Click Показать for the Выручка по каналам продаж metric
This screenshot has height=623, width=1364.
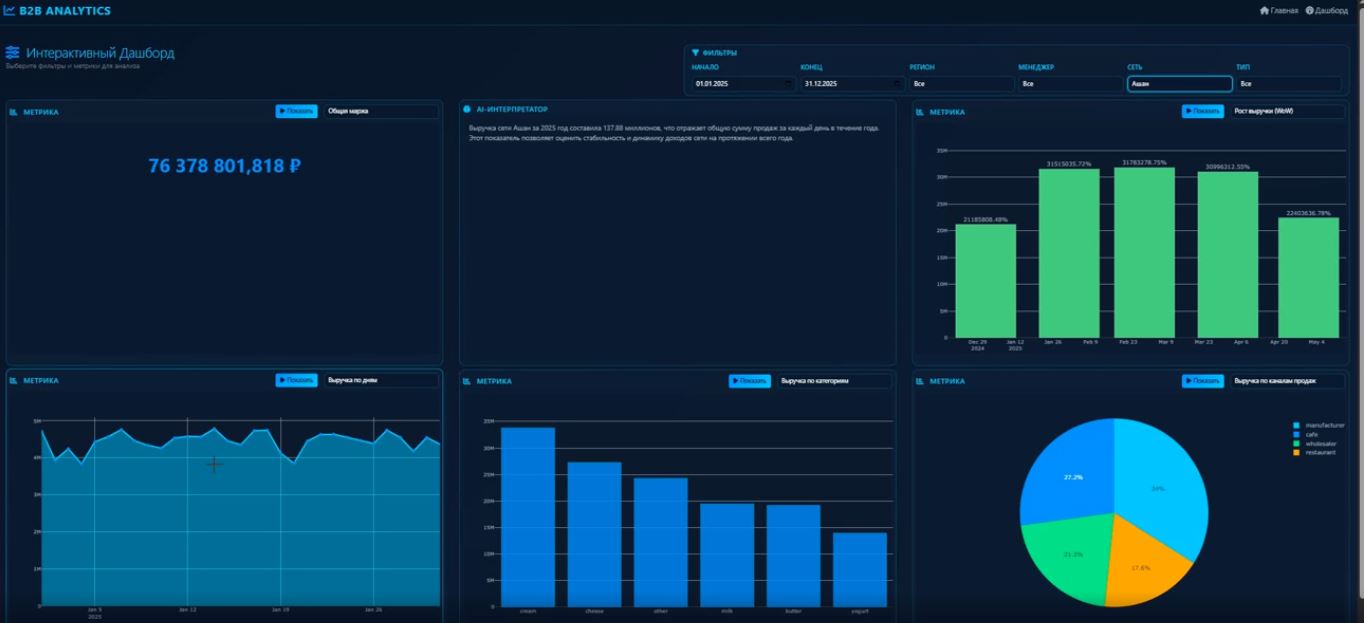pyautogui.click(x=1203, y=381)
